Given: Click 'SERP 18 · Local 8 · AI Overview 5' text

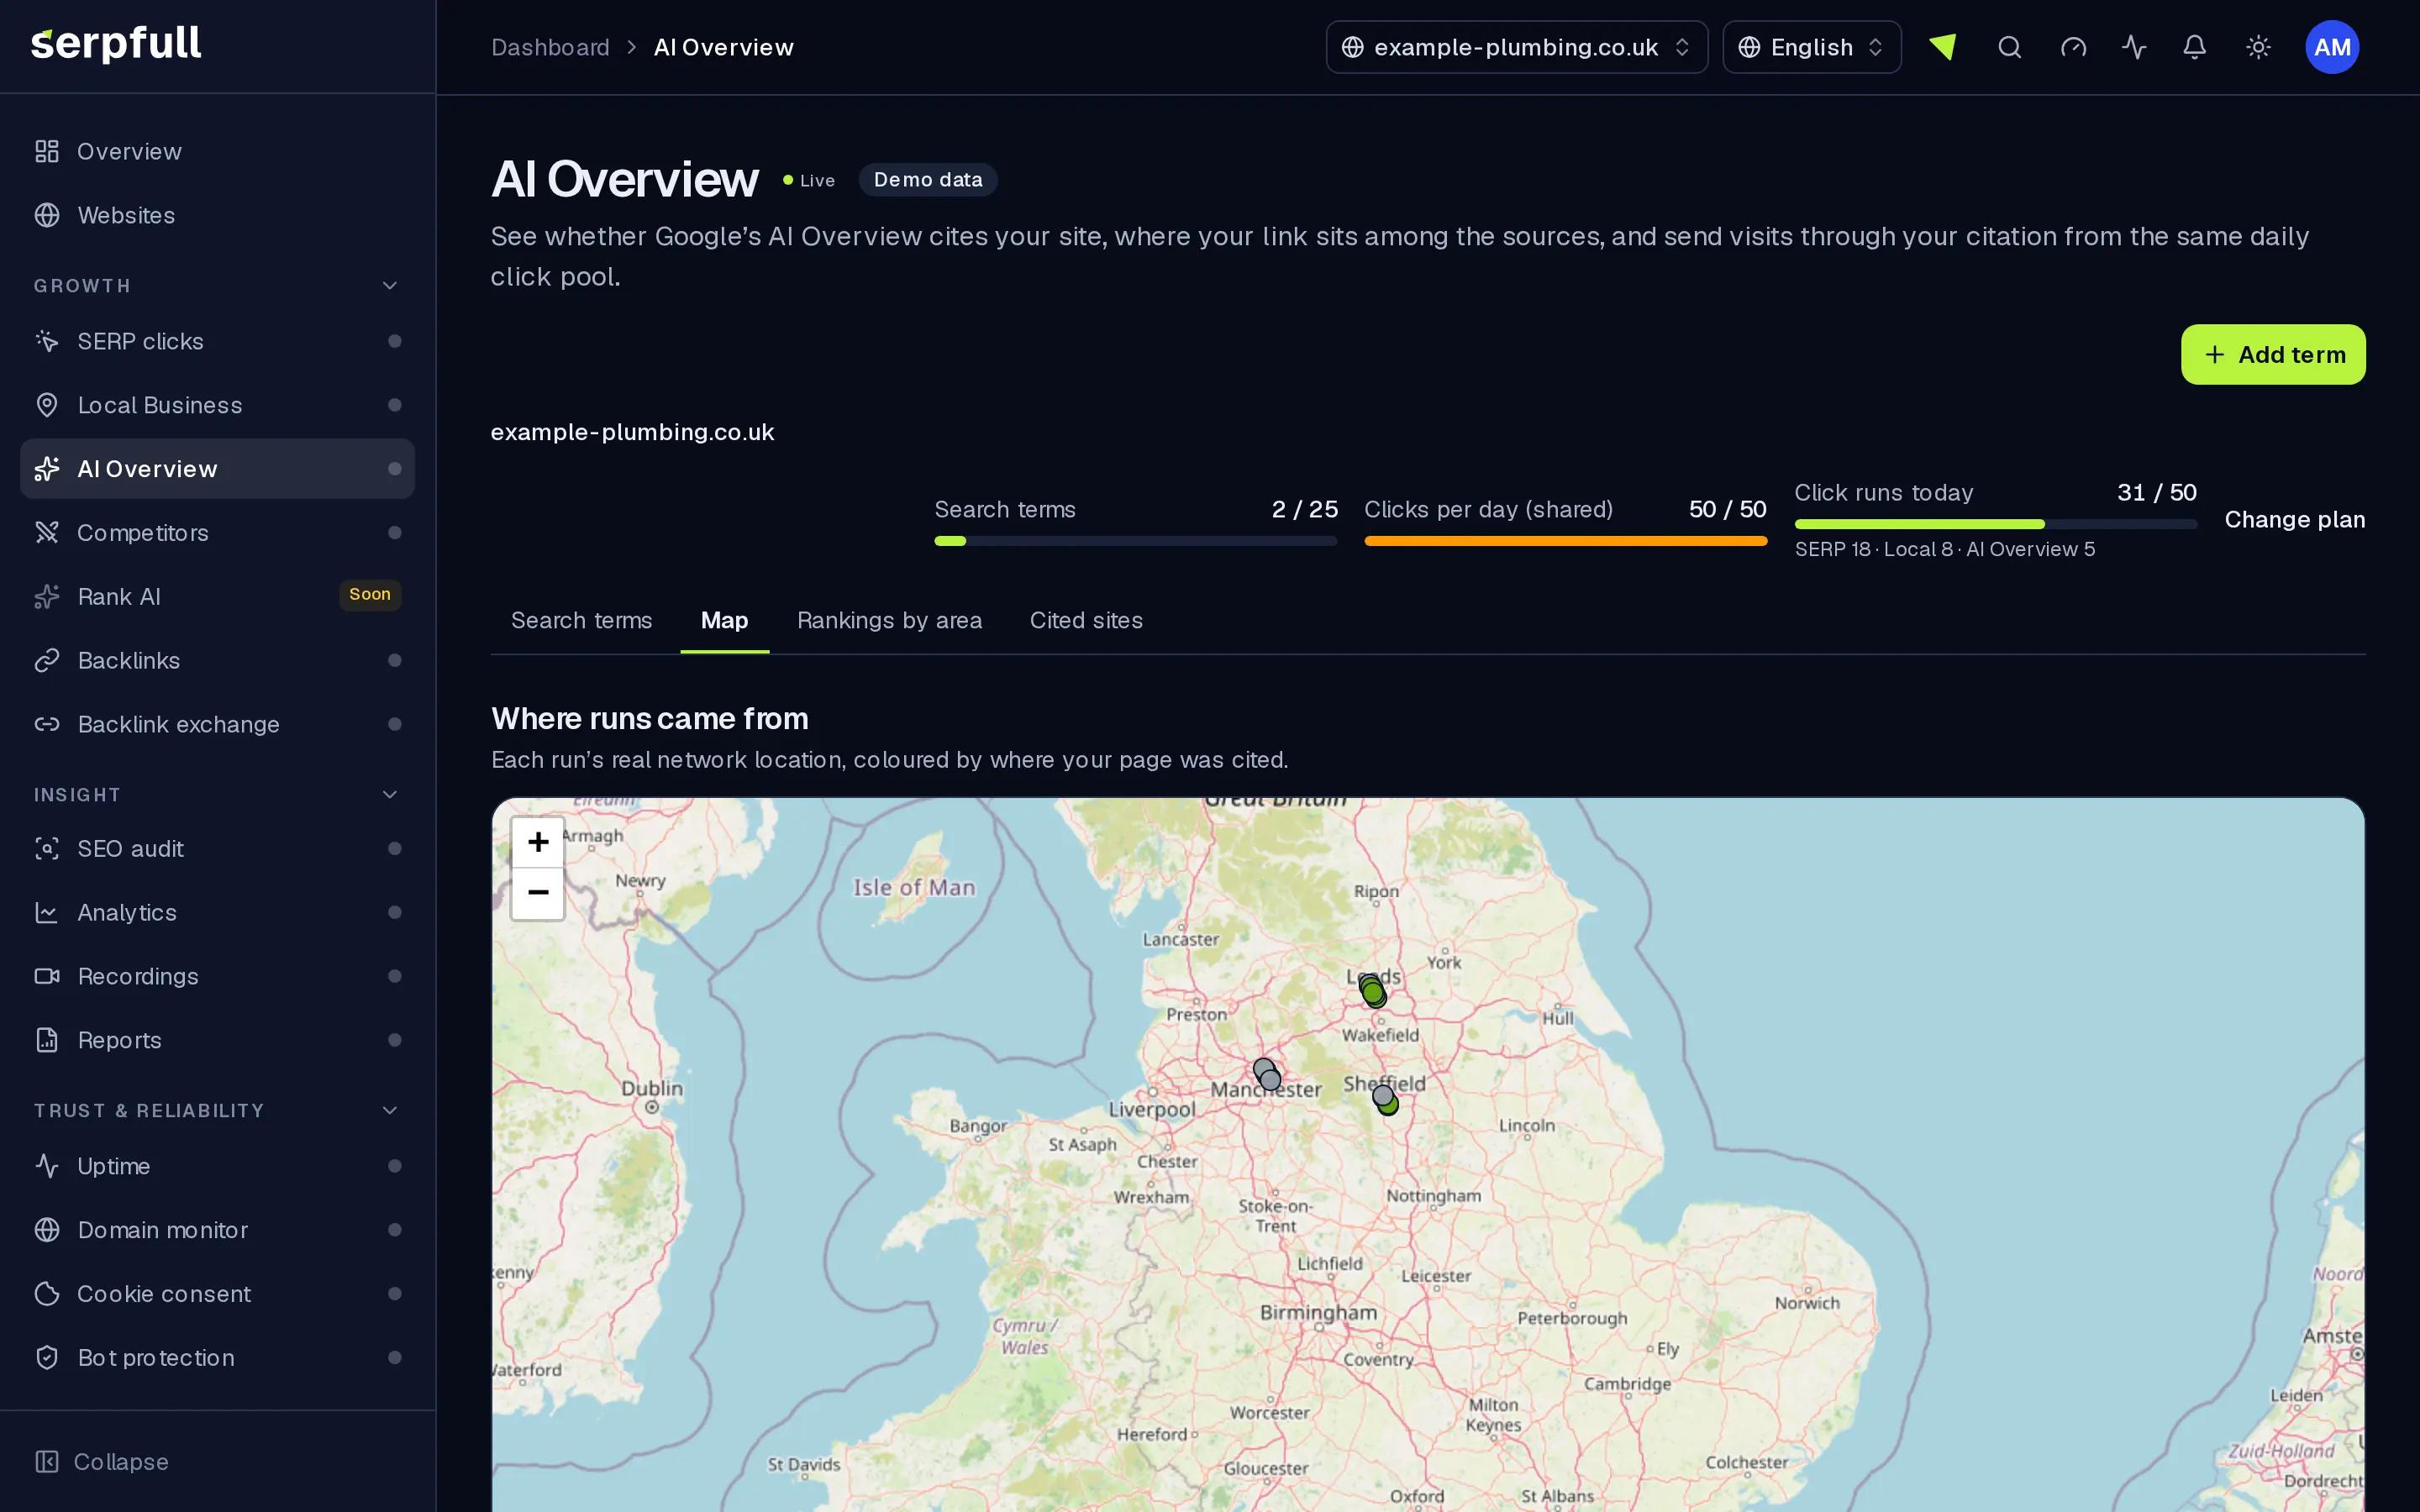Looking at the screenshot, I should [1945, 550].
